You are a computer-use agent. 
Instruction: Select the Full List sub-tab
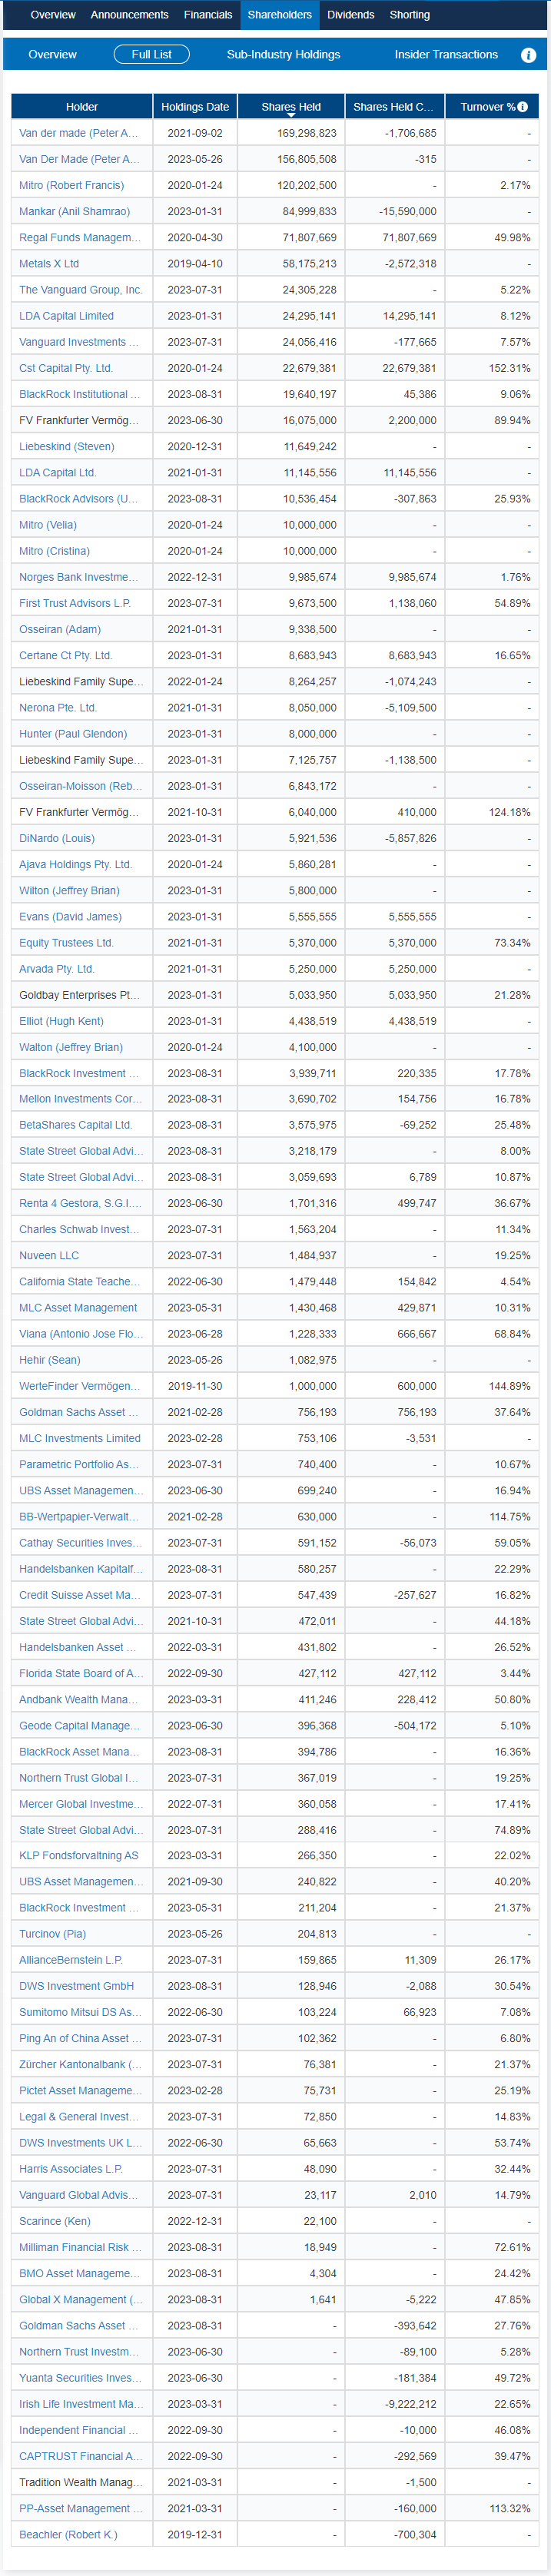(x=152, y=55)
